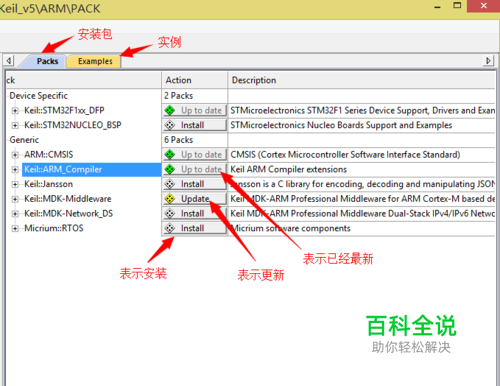Viewport: 500px width, 386px height.
Task: Maximize the Pack Installer window
Action: [457, 6]
